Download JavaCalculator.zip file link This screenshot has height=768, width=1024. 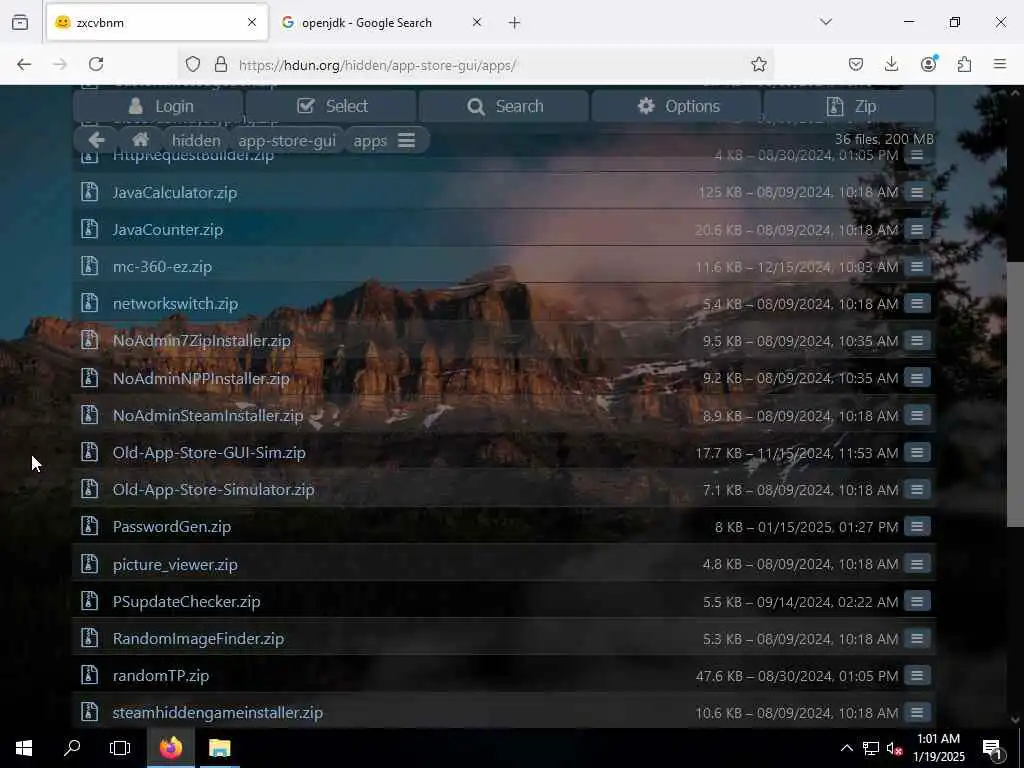[x=174, y=193]
